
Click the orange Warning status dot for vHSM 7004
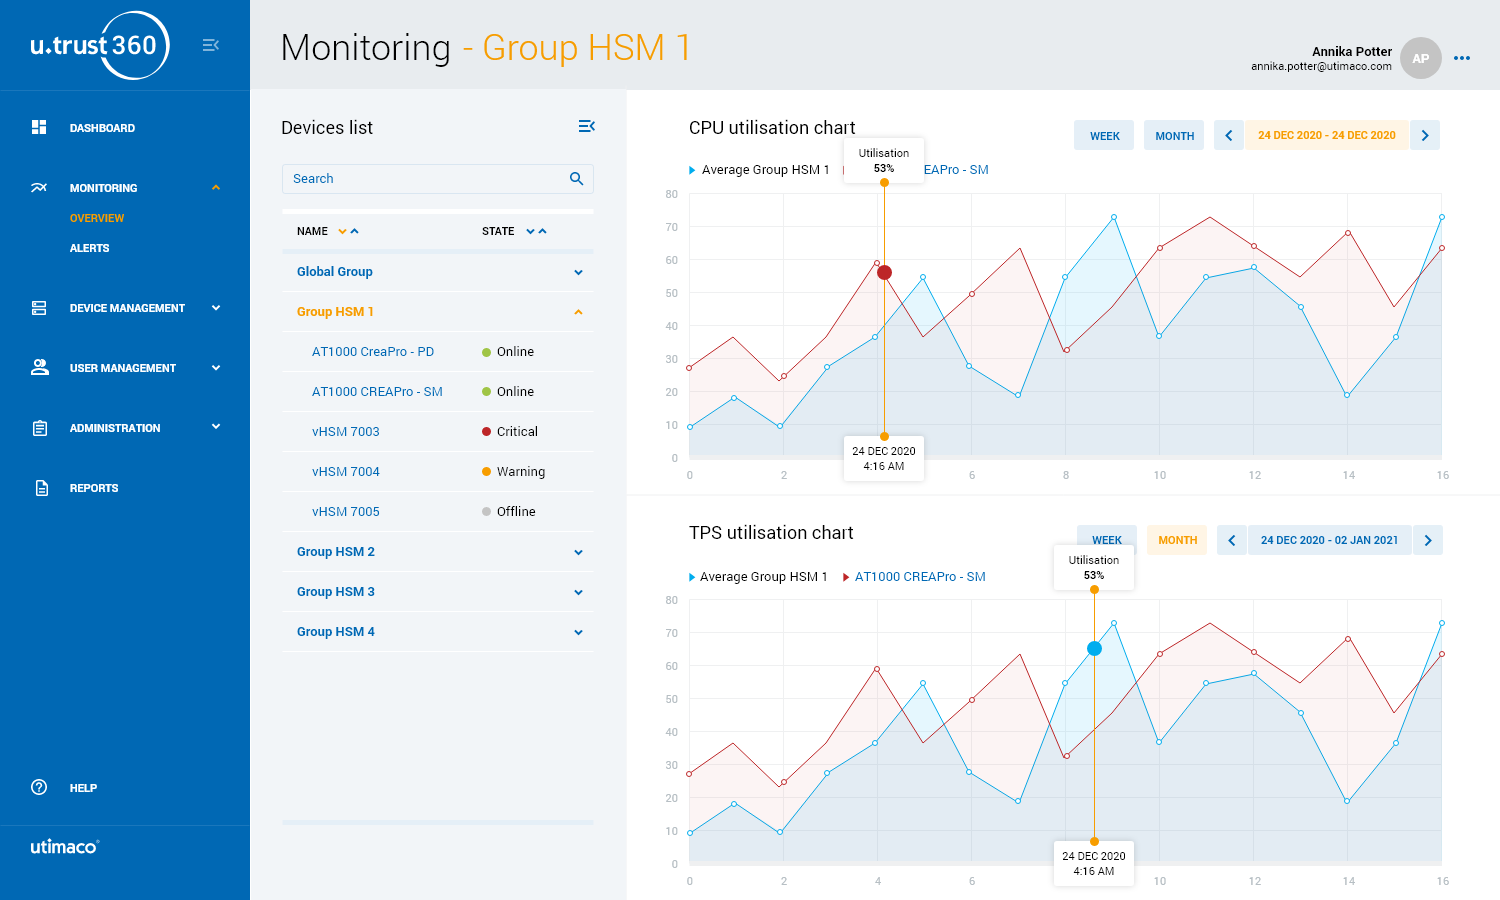(x=486, y=472)
